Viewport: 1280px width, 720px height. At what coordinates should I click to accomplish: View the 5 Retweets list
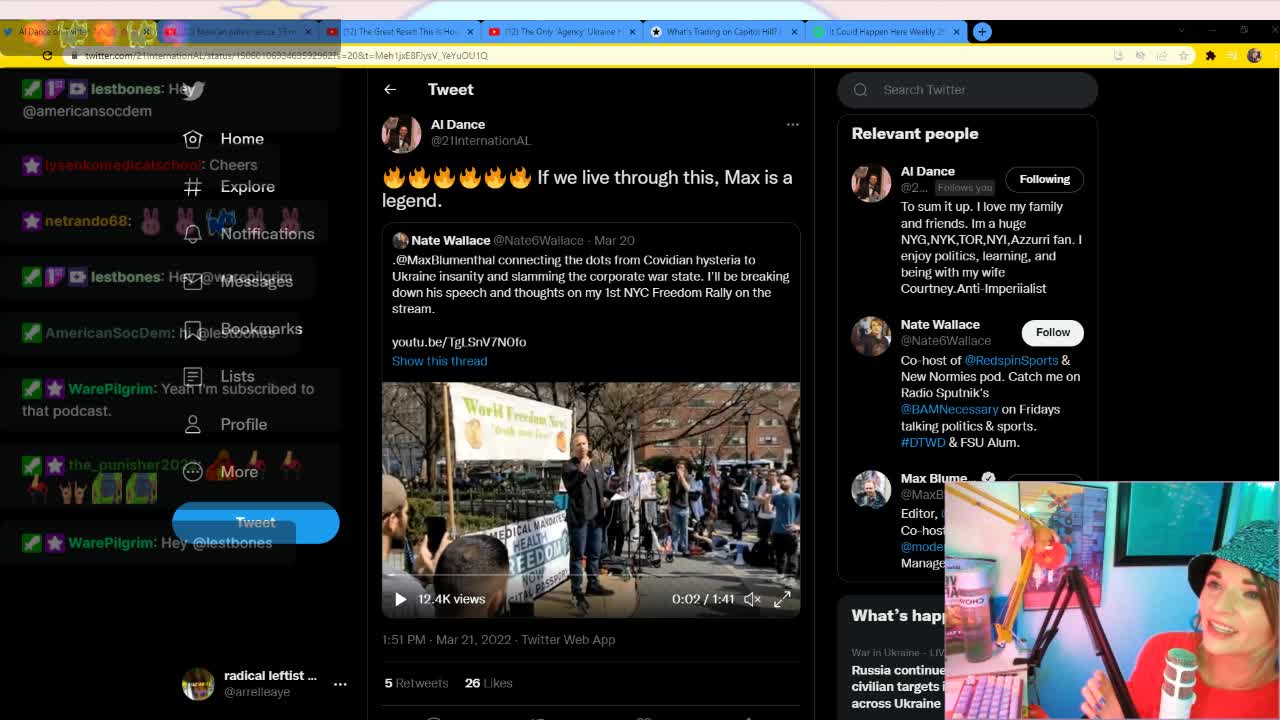click(x=416, y=683)
